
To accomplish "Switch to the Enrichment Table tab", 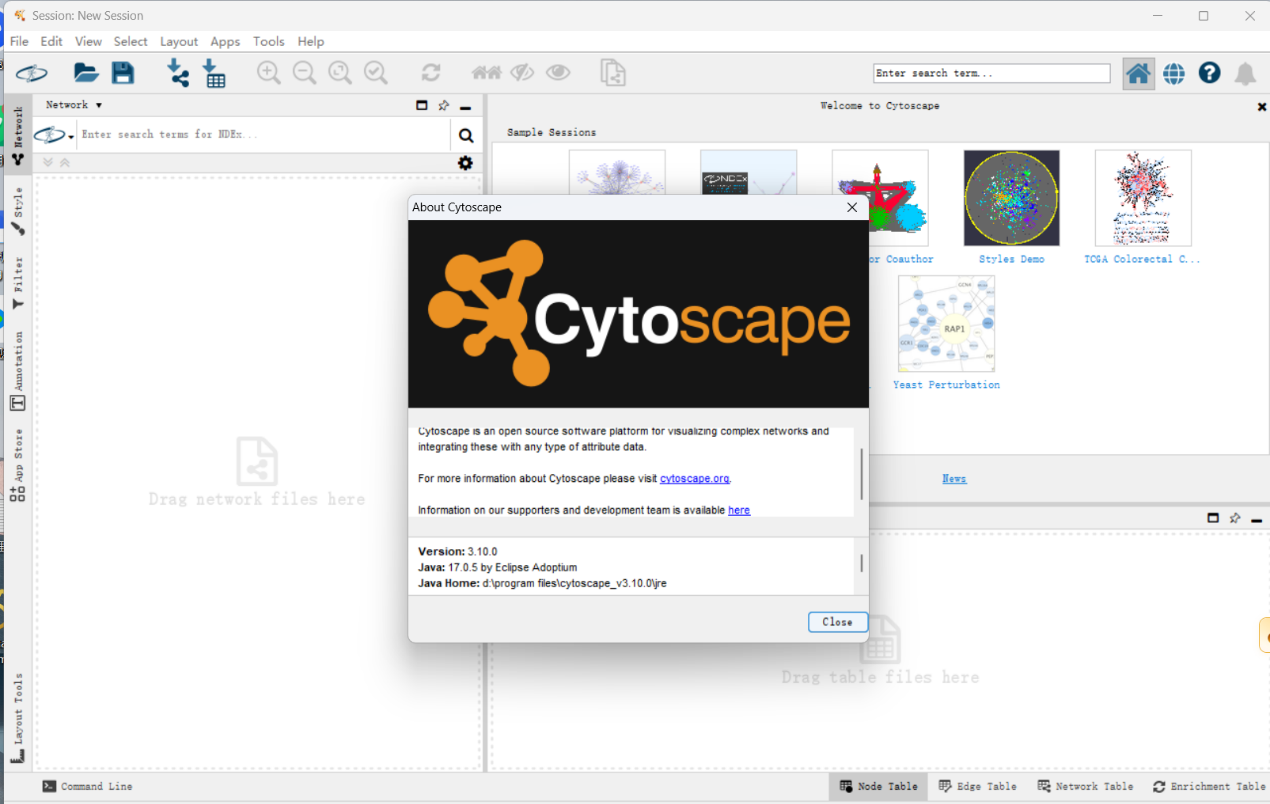I will point(1208,787).
